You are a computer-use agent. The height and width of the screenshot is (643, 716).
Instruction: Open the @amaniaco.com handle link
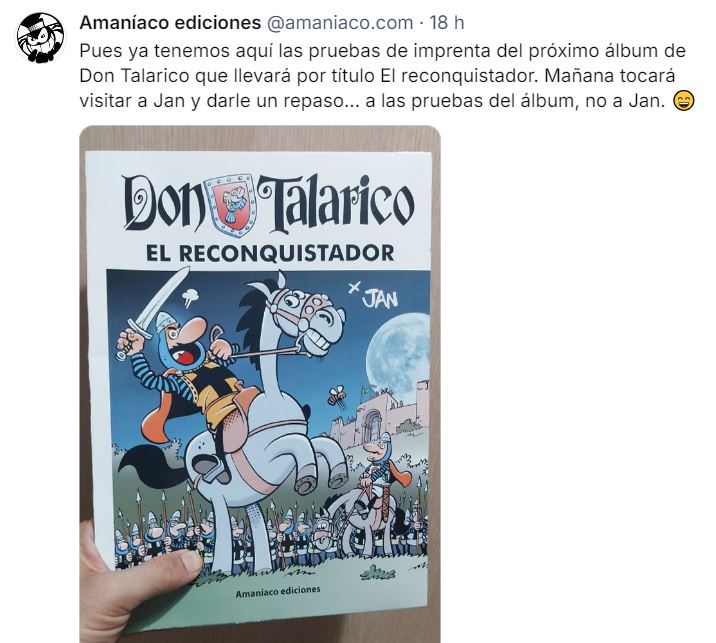pos(339,22)
